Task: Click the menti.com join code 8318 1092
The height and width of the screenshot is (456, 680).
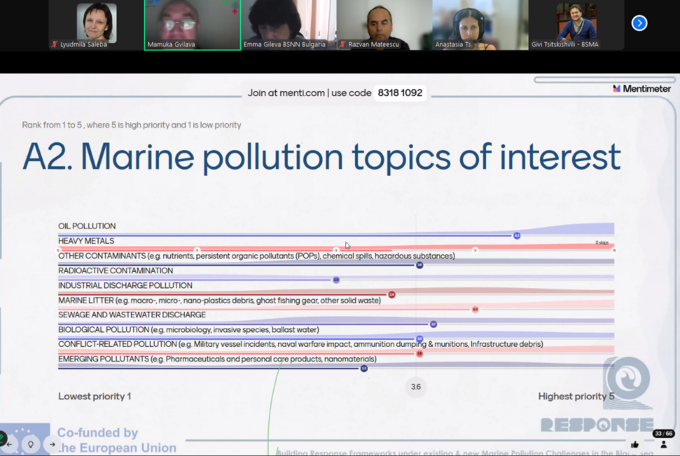Action: tap(399, 93)
